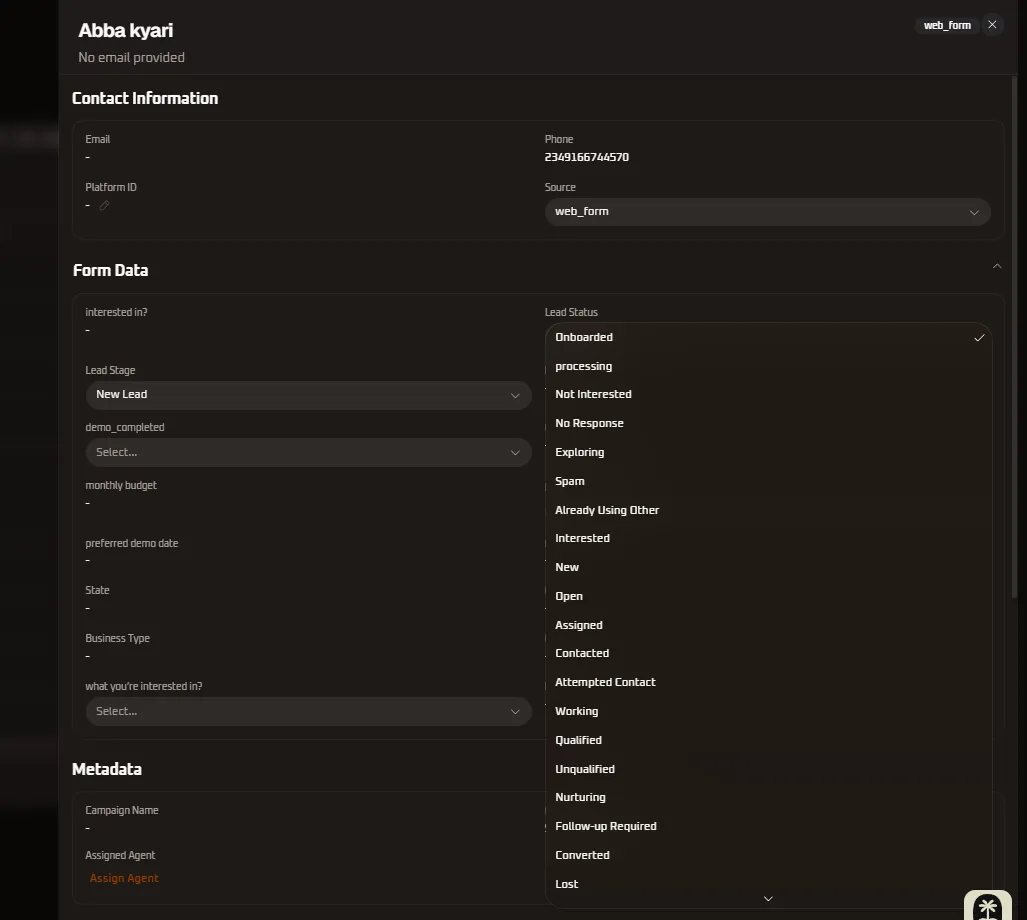Click the scroll-down chevron in status list
Image resolution: width=1027 pixels, height=920 pixels.
(768, 899)
